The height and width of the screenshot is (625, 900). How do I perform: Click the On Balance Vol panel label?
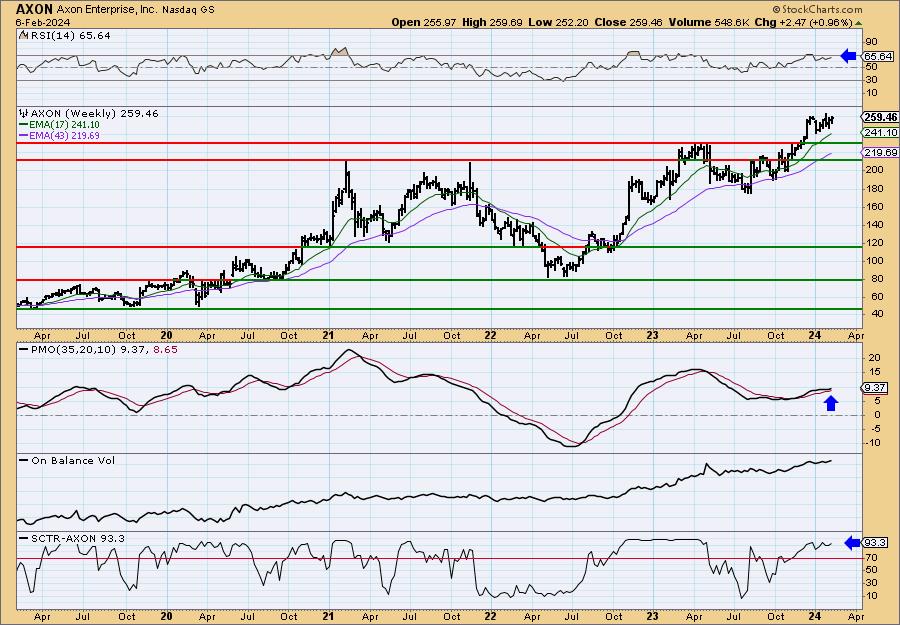[x=73, y=461]
